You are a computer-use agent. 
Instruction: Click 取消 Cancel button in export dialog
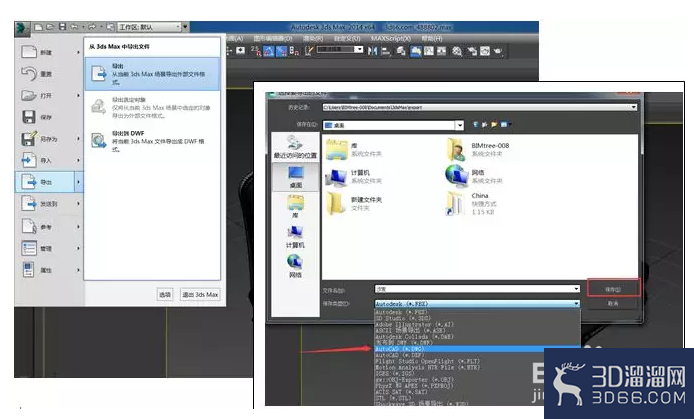pos(613,304)
